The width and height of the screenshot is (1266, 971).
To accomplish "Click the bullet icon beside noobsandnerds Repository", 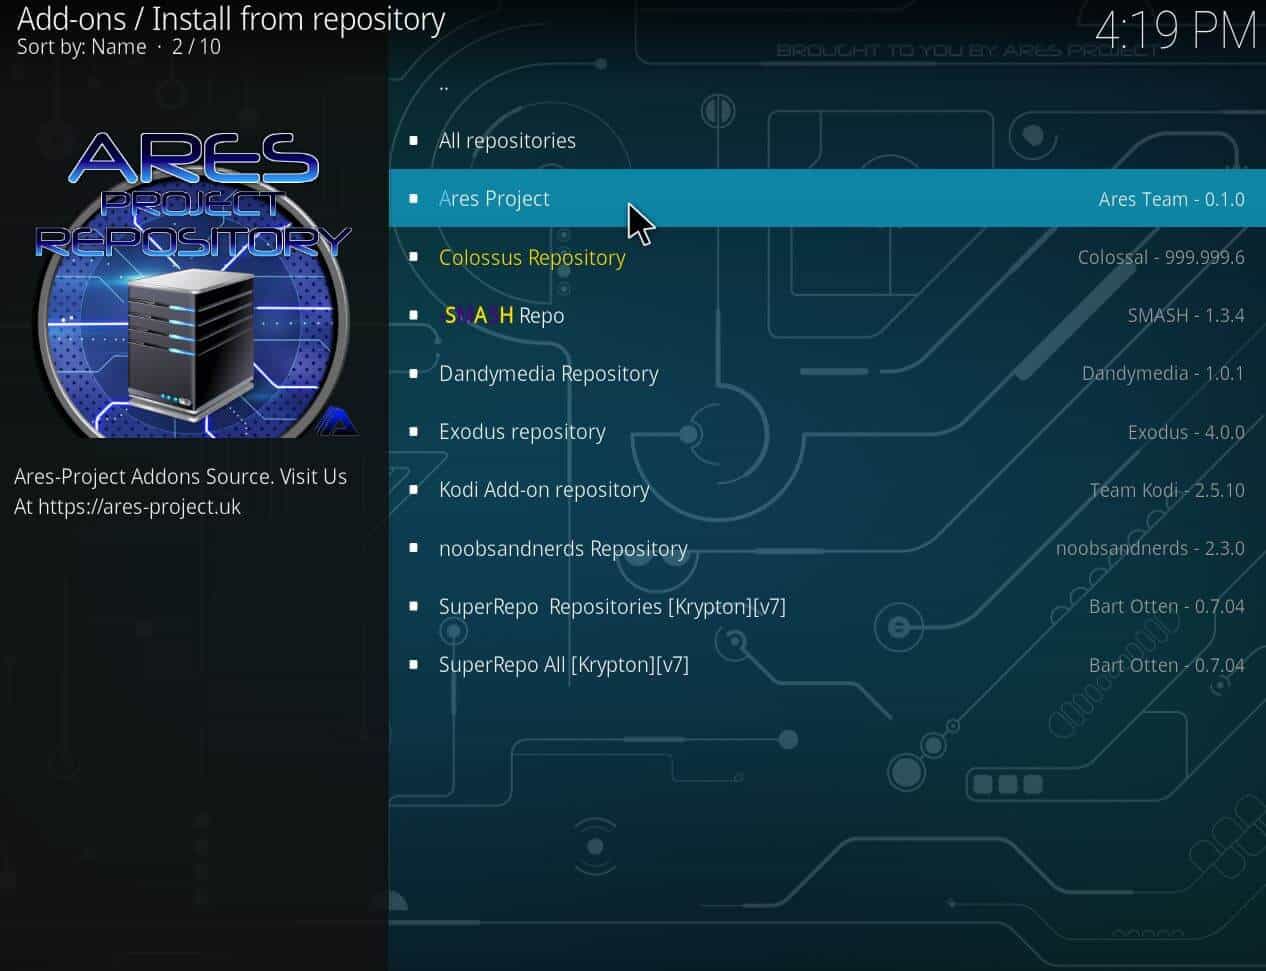I will click(x=414, y=548).
